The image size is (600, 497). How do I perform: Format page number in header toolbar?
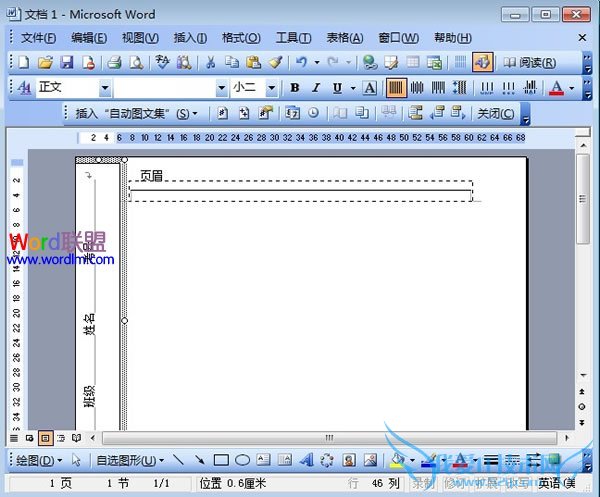[x=265, y=113]
